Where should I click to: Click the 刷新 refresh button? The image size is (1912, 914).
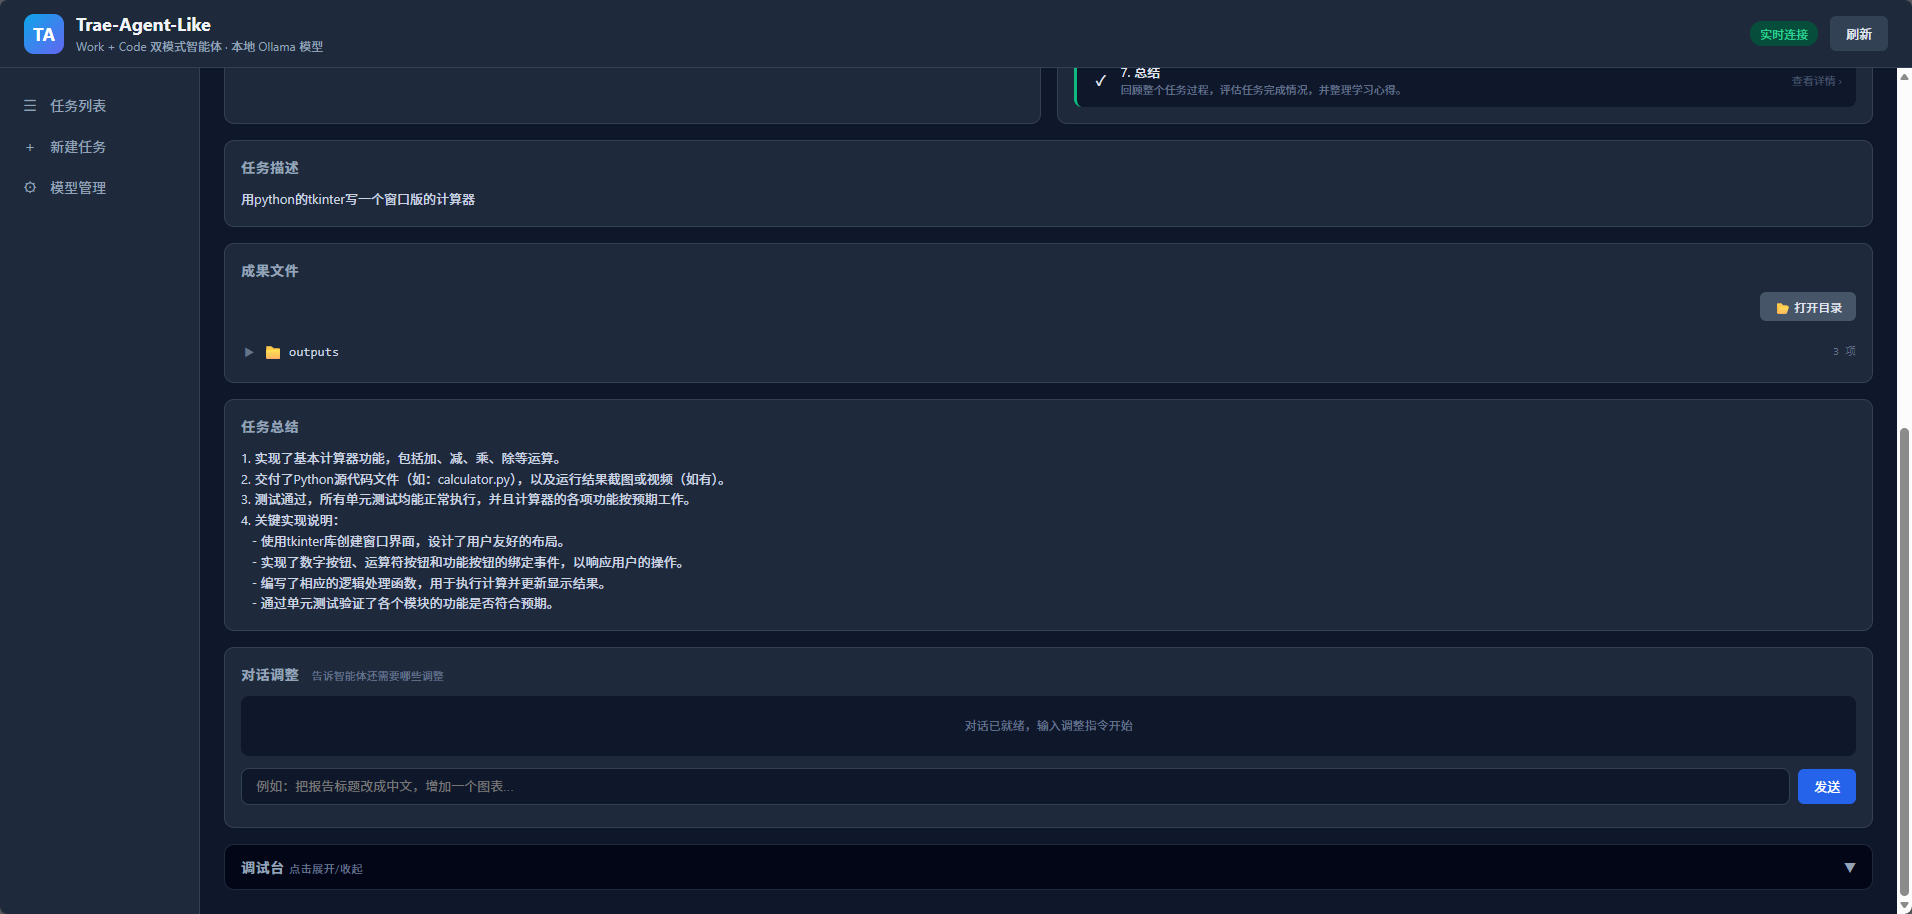point(1859,34)
